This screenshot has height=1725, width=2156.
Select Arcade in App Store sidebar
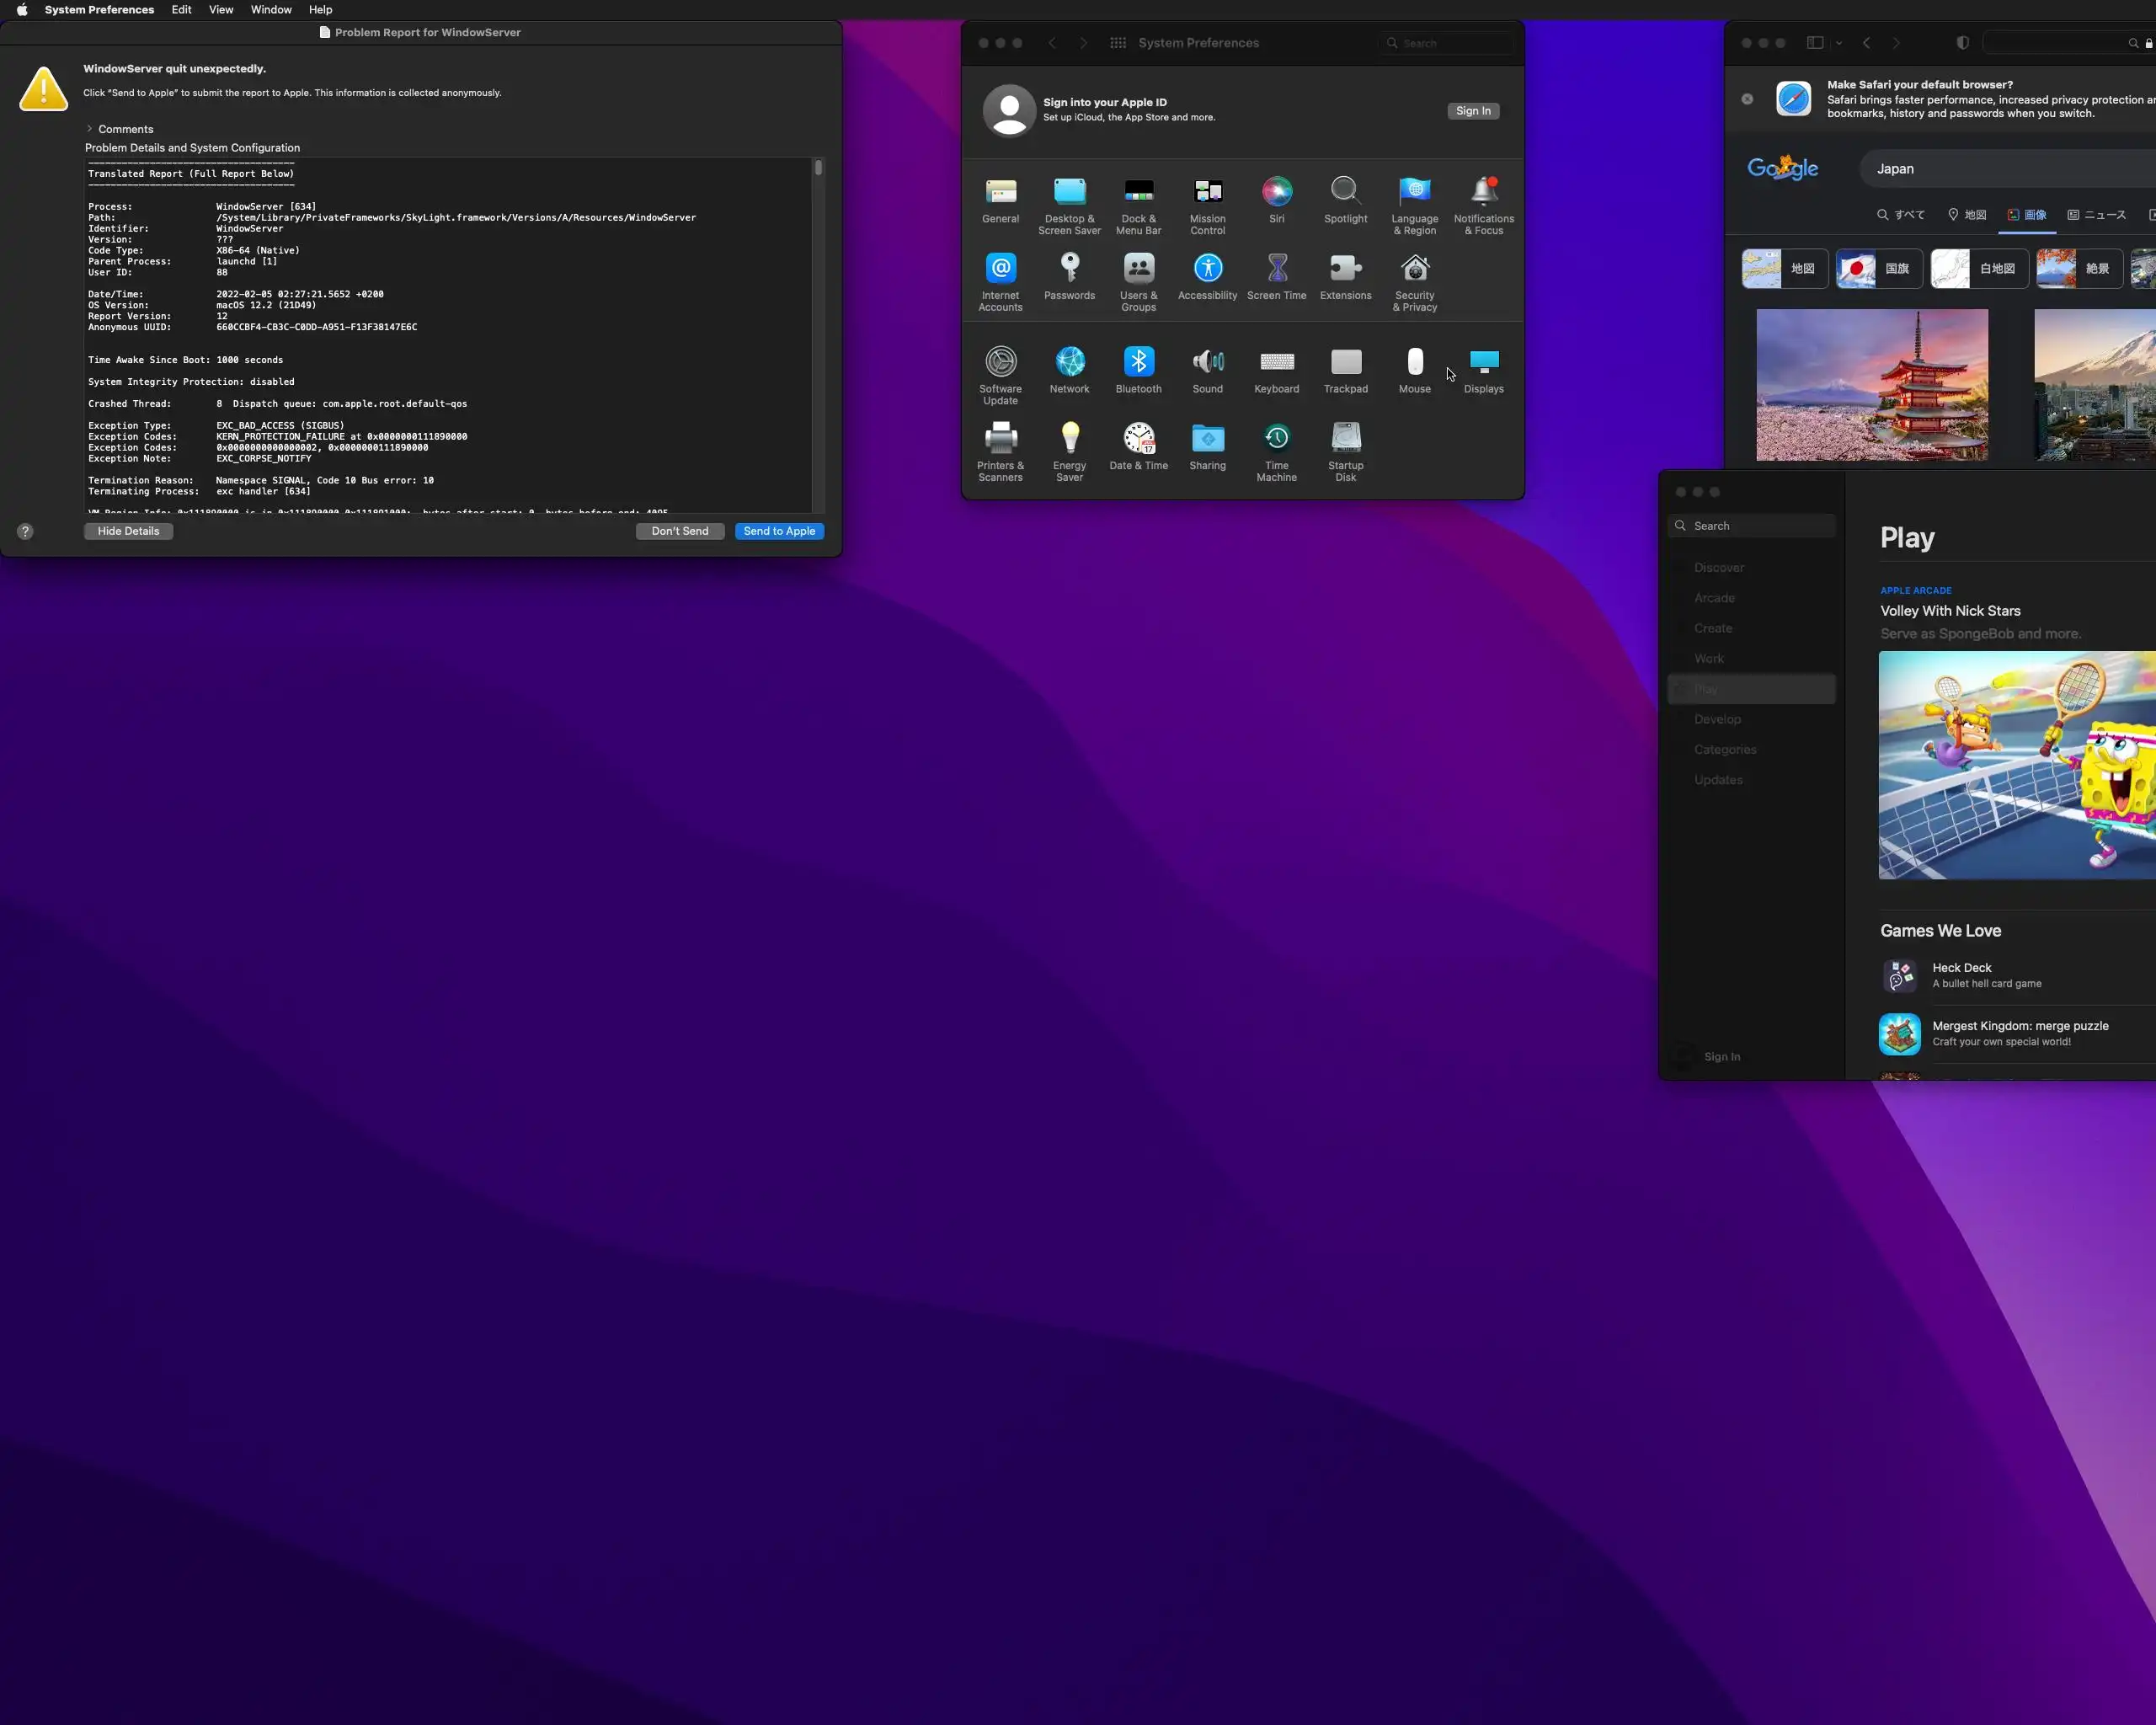(x=1714, y=598)
